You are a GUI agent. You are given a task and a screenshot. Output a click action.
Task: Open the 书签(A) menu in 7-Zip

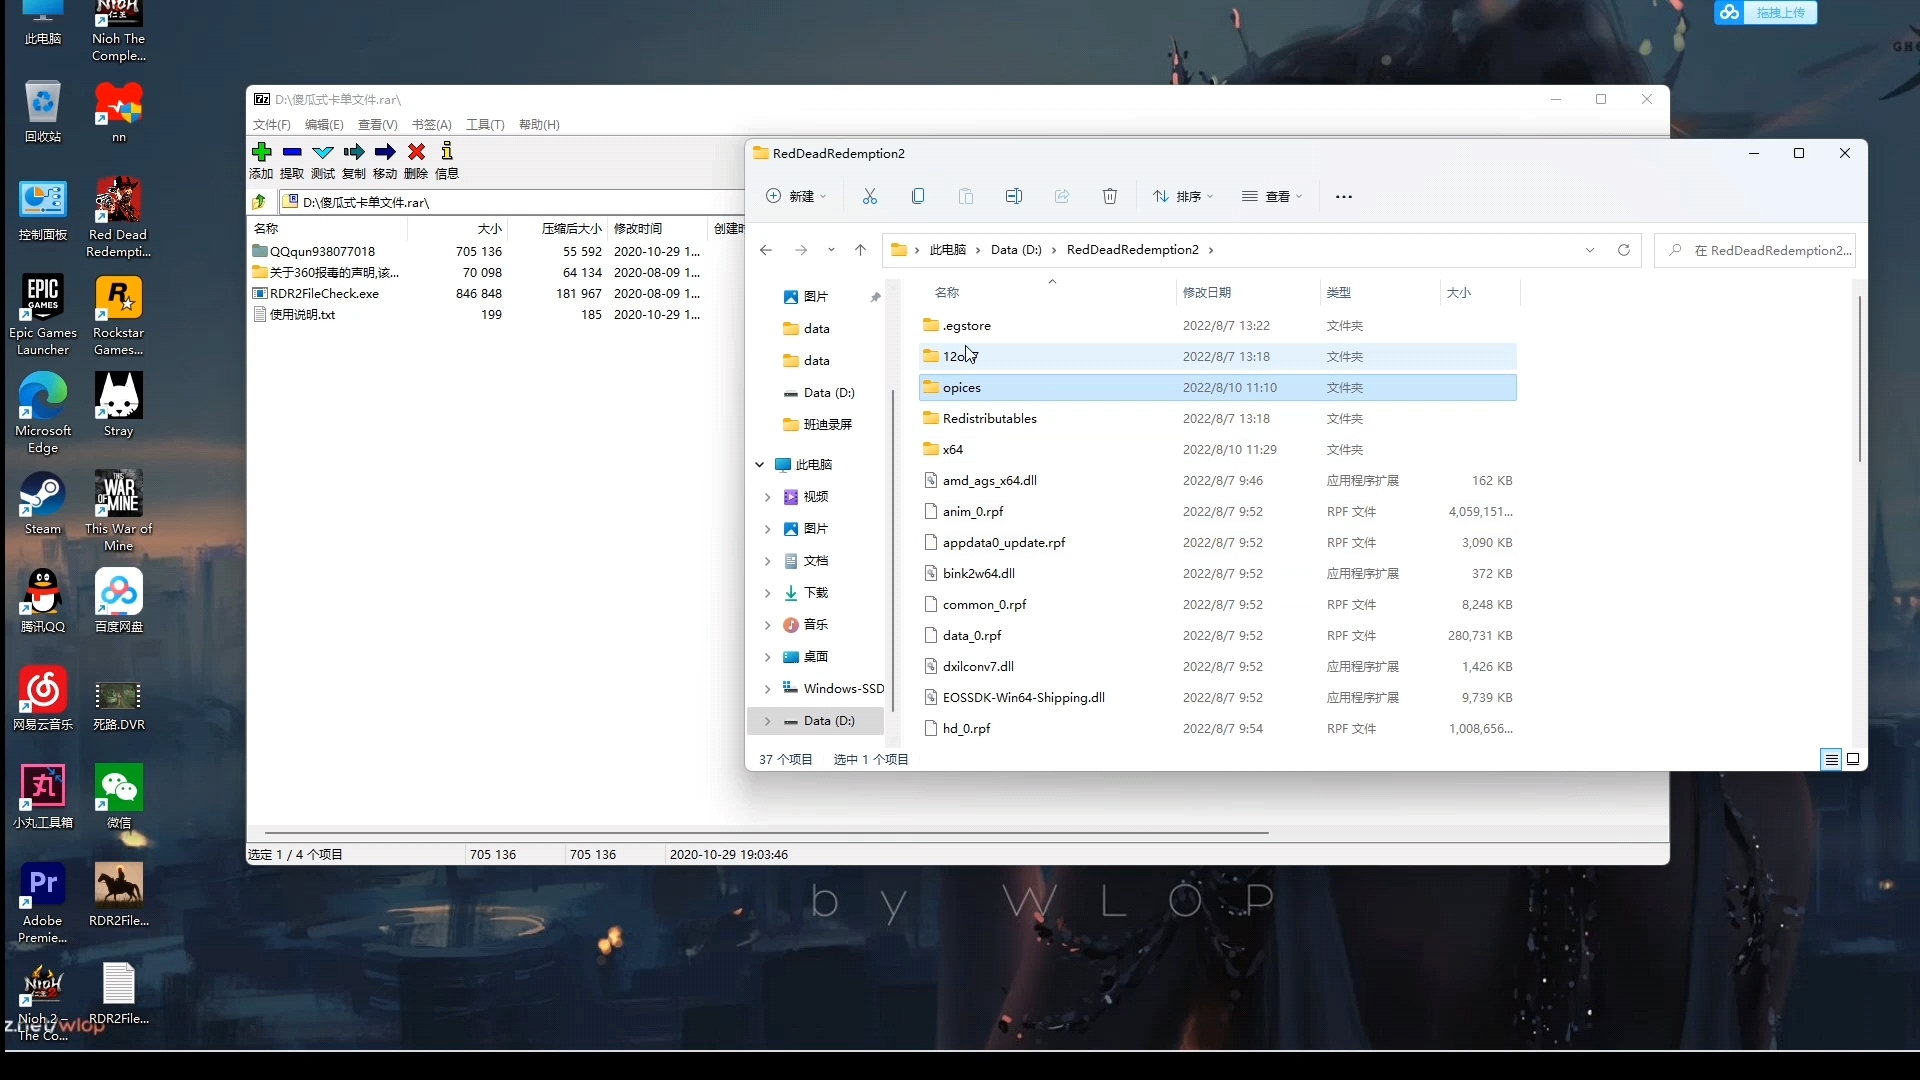pyautogui.click(x=432, y=125)
